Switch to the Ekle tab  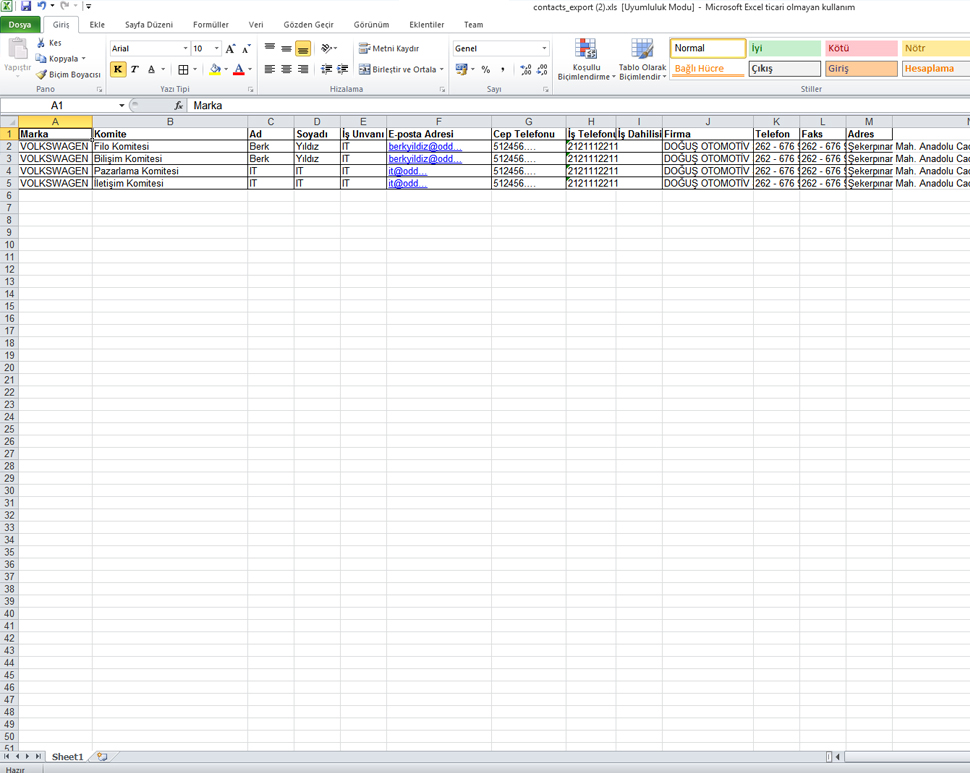(x=97, y=25)
